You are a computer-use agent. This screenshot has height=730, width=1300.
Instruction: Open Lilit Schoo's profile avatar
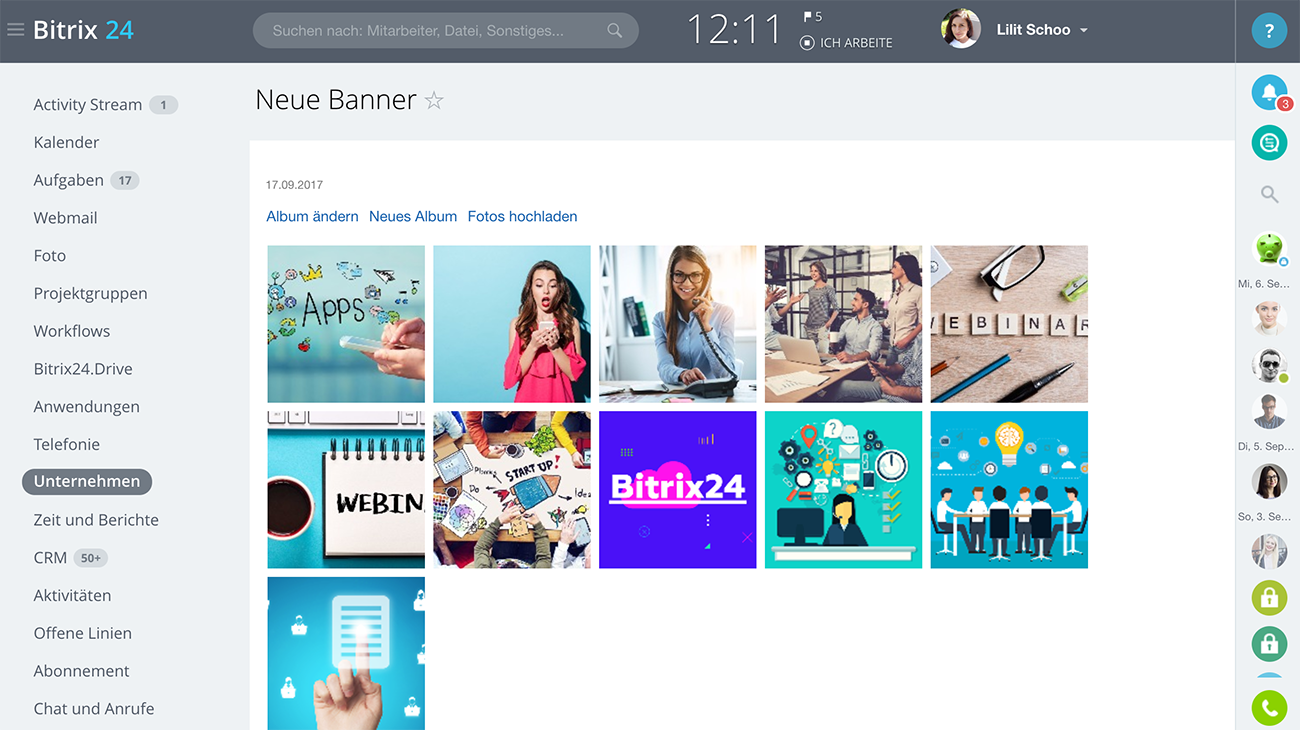tap(960, 30)
